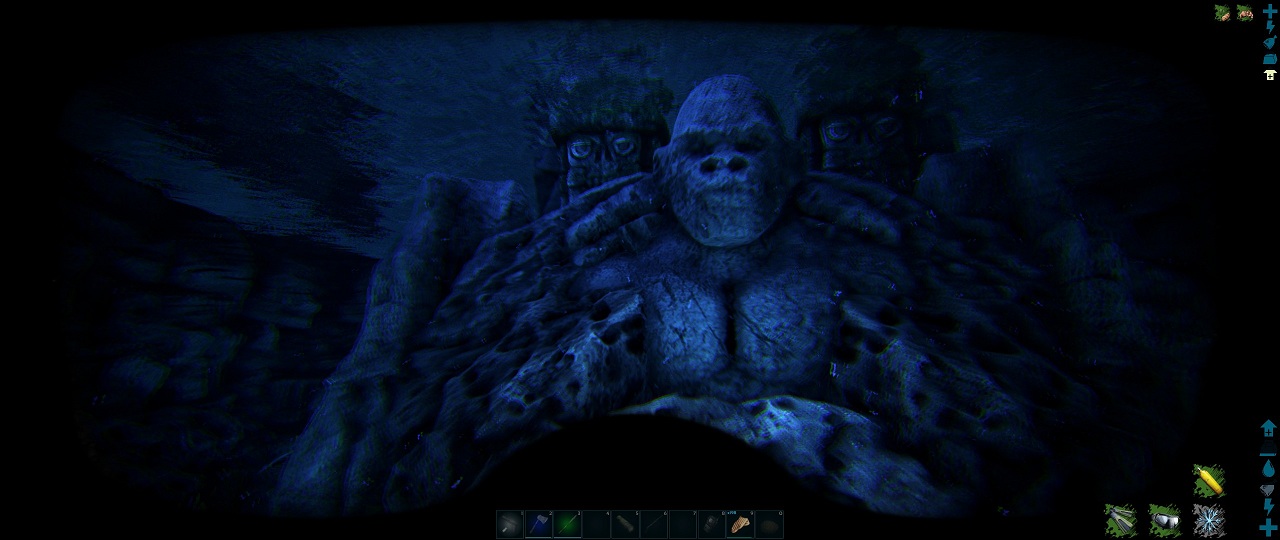Click the water droplet stat icon
1280x540 pixels.
click(1269, 468)
